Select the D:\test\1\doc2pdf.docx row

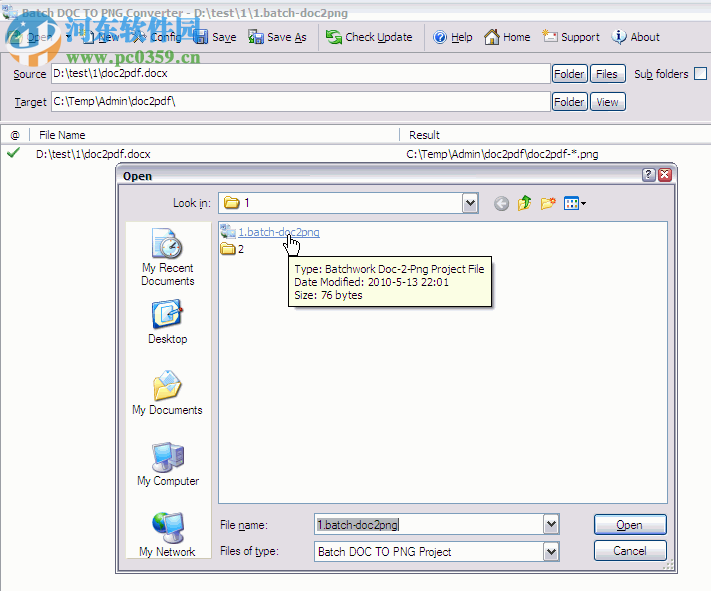point(93,154)
